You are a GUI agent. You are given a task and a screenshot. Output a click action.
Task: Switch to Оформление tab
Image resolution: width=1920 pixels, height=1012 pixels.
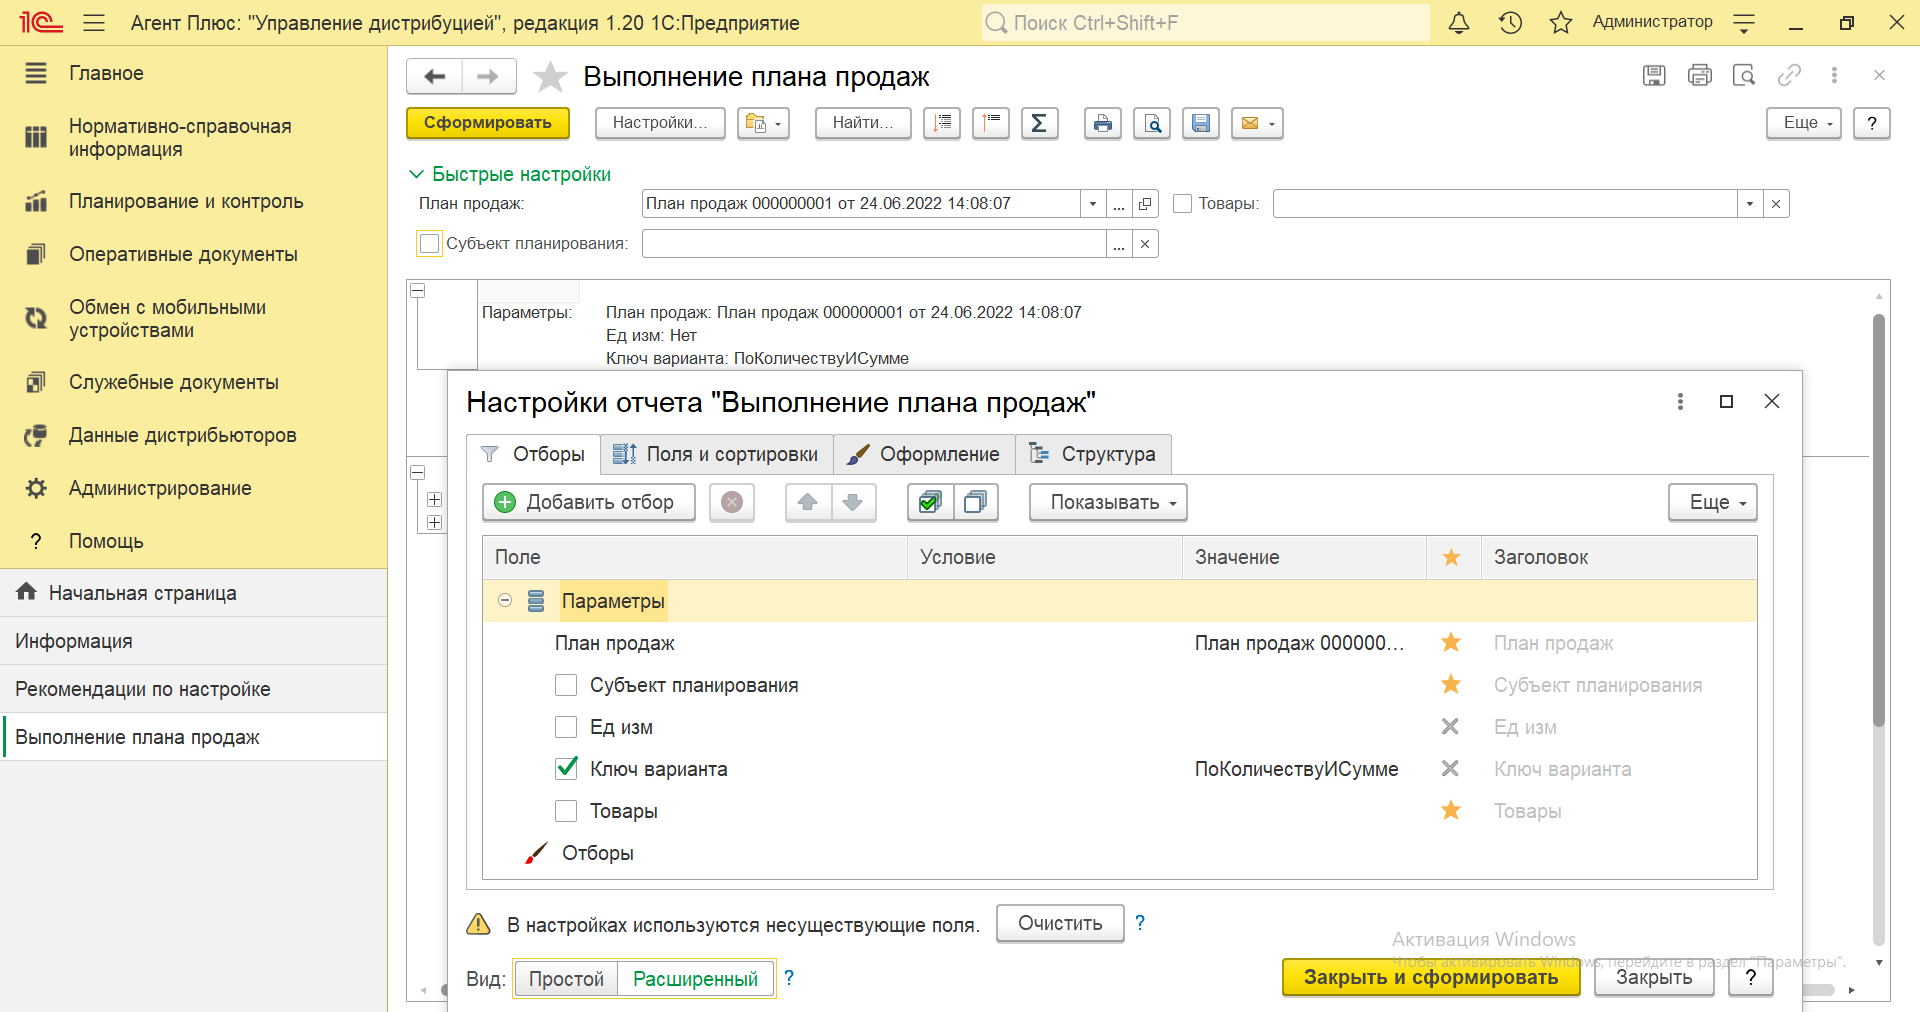pos(924,454)
